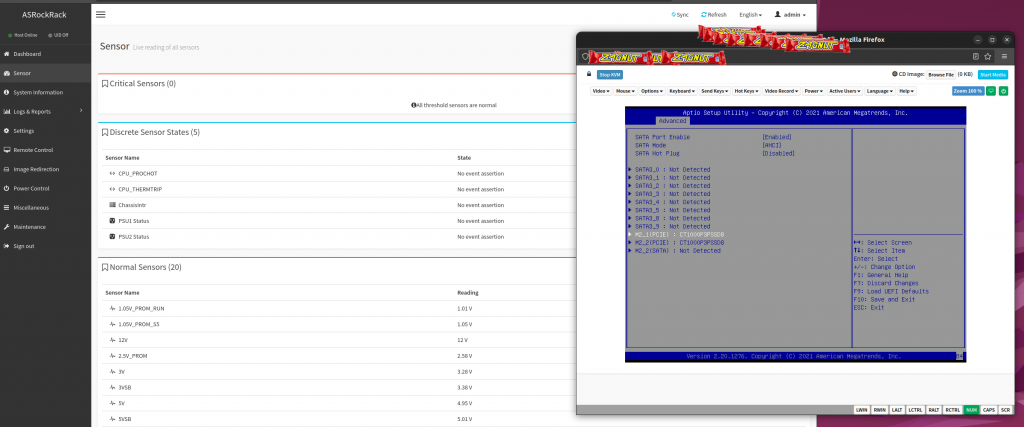Toggle the LWIN key indicator
The image size is (1024, 427).
862,409
